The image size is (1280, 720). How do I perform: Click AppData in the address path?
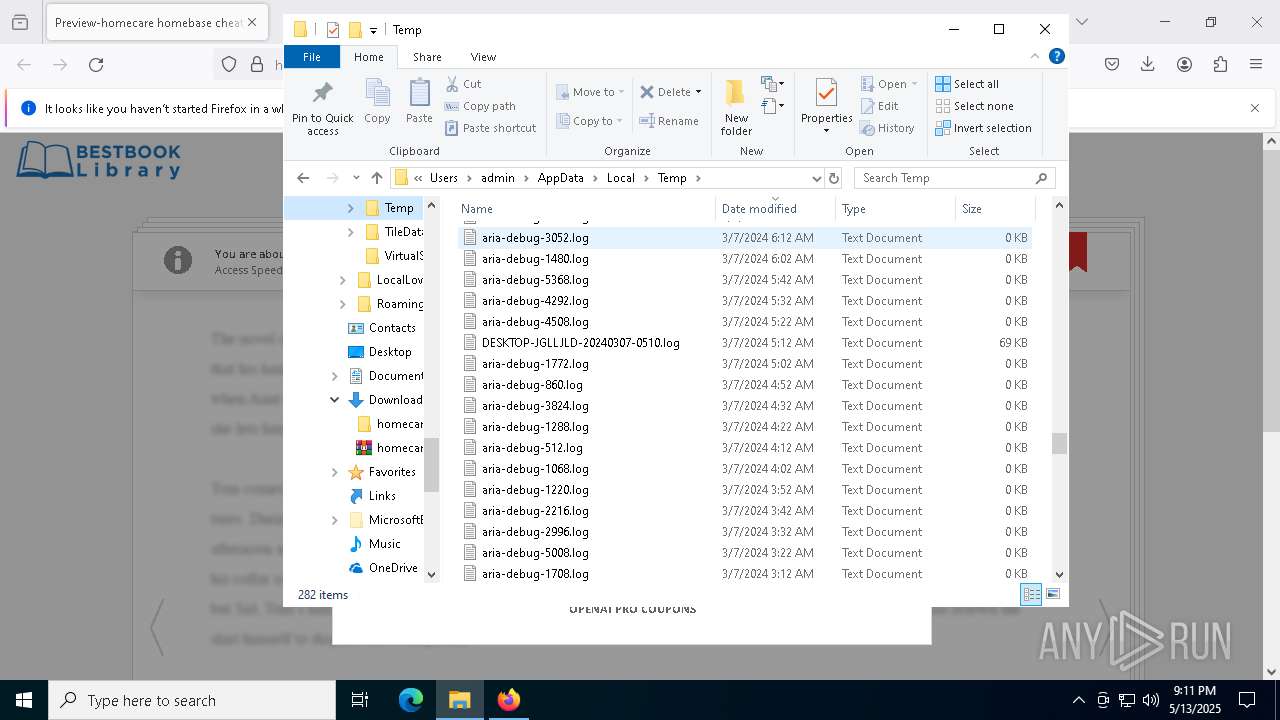click(560, 178)
